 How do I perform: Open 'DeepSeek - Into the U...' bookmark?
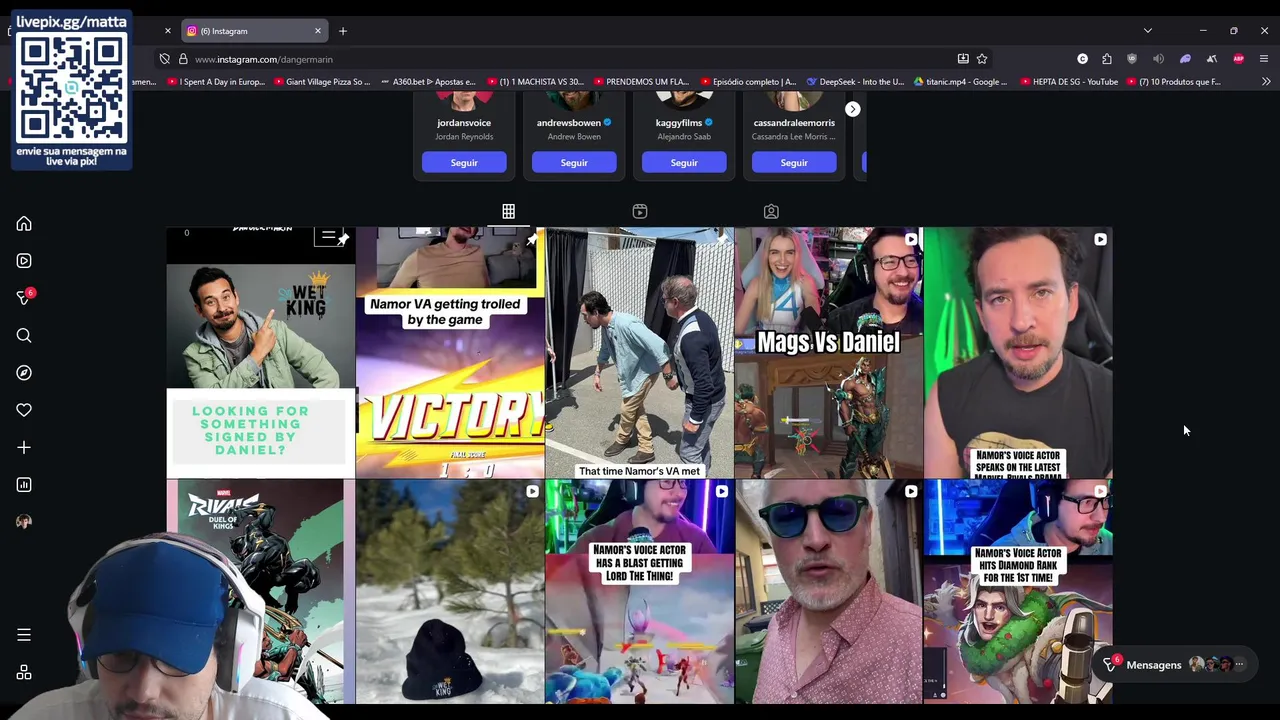855,82
